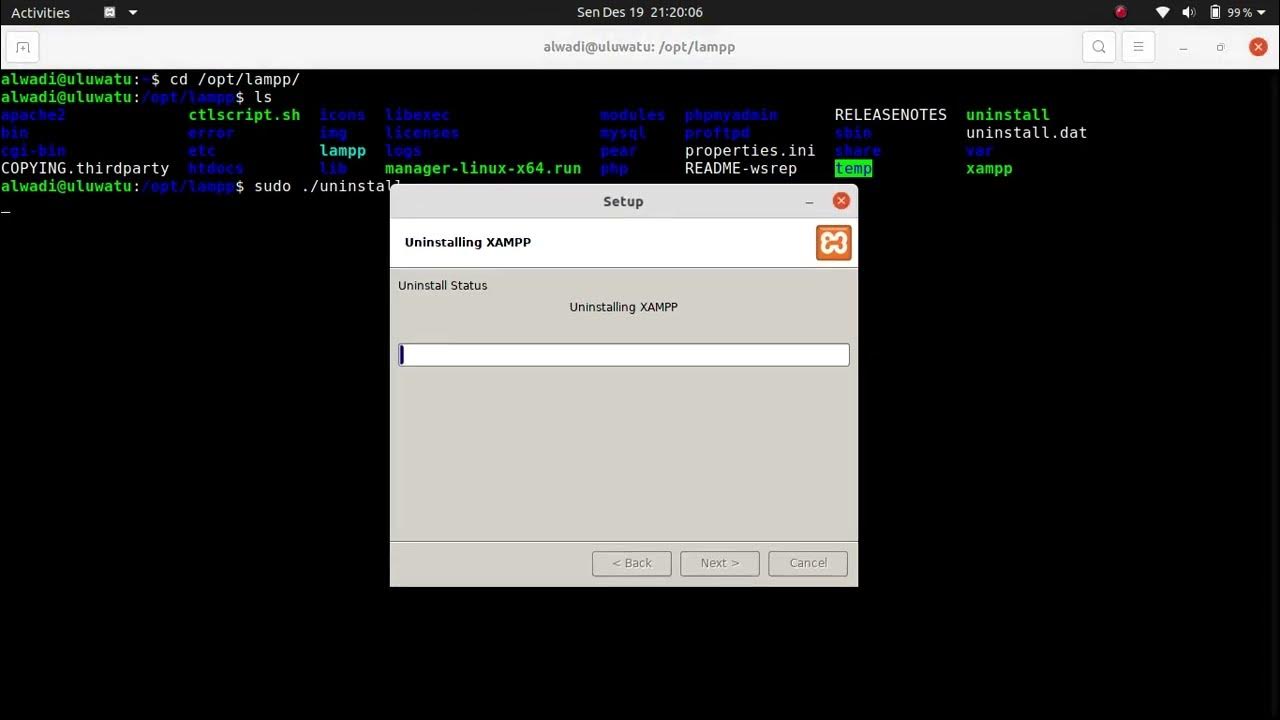The width and height of the screenshot is (1280, 720).
Task: Click 'mysql' directory in terminal listing
Action: [623, 133]
